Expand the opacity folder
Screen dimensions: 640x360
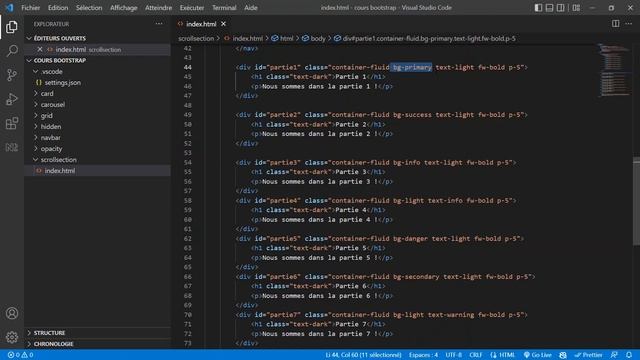pos(97,149)
